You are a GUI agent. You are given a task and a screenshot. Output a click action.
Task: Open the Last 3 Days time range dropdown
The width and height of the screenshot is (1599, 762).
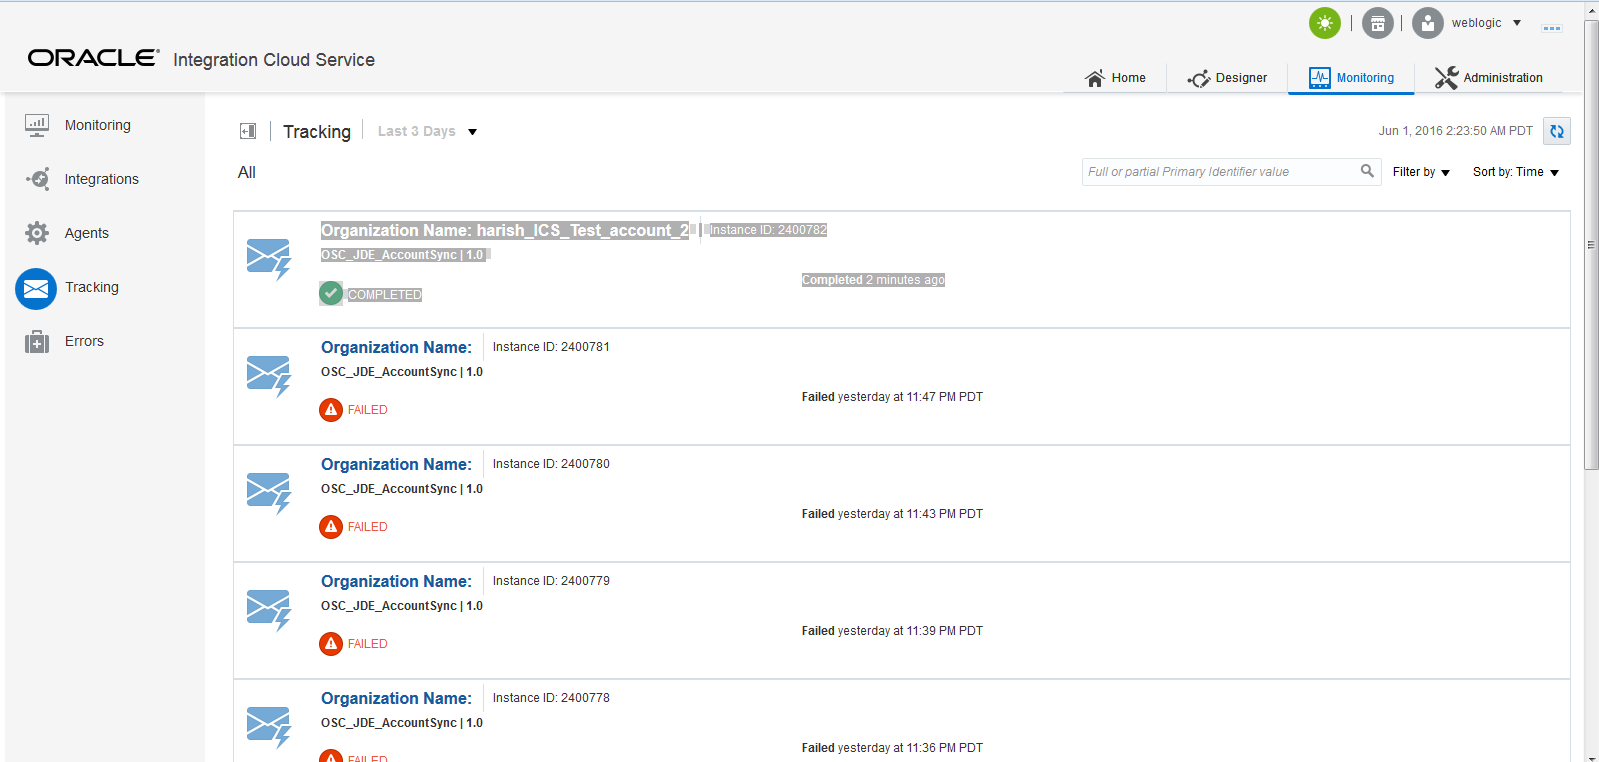[x=427, y=131]
